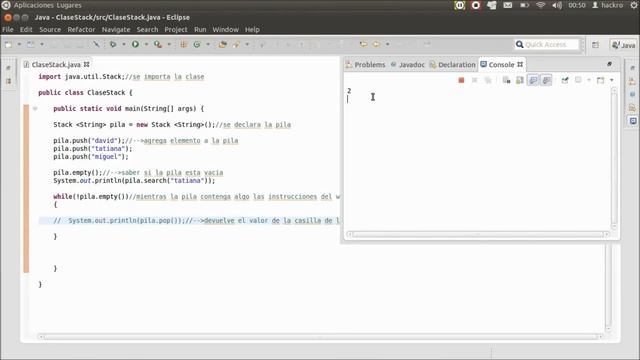Click the Run External Tools icon
Screen dimensions: 640x360
coord(158,44)
